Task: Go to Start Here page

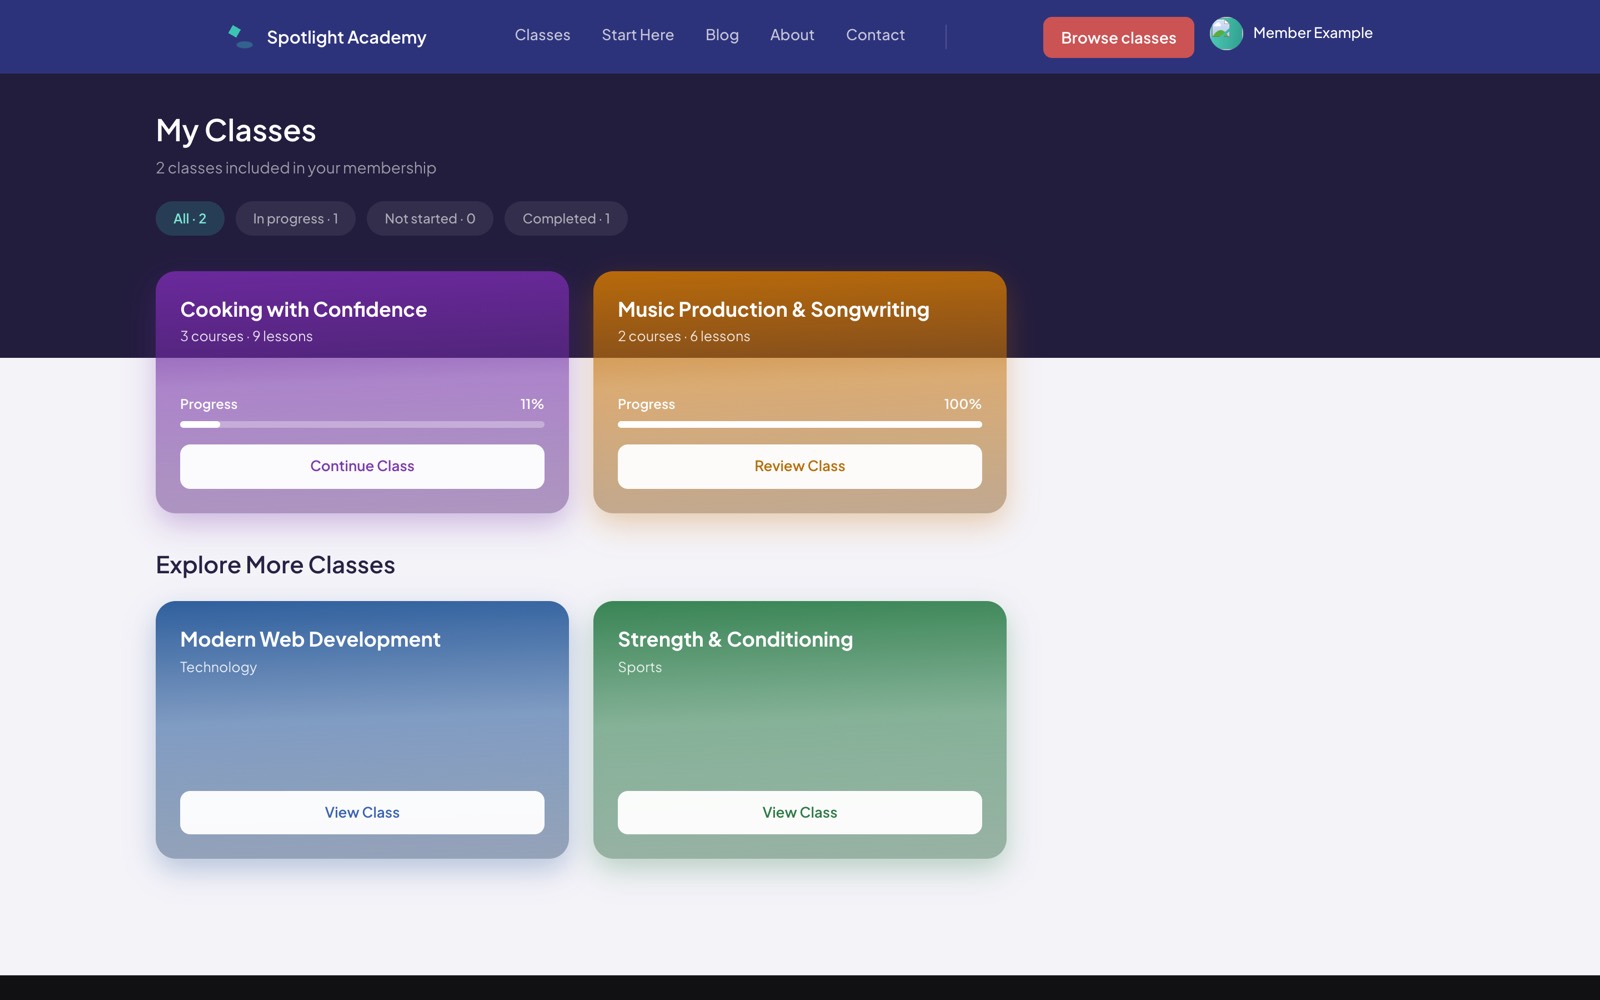Action: [x=638, y=35]
